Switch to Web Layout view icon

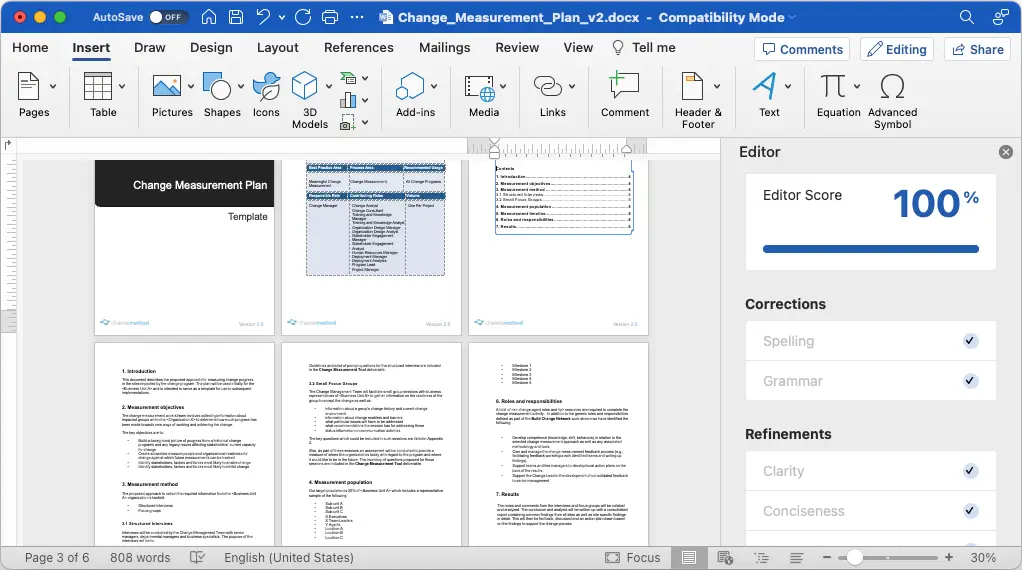[x=725, y=558]
